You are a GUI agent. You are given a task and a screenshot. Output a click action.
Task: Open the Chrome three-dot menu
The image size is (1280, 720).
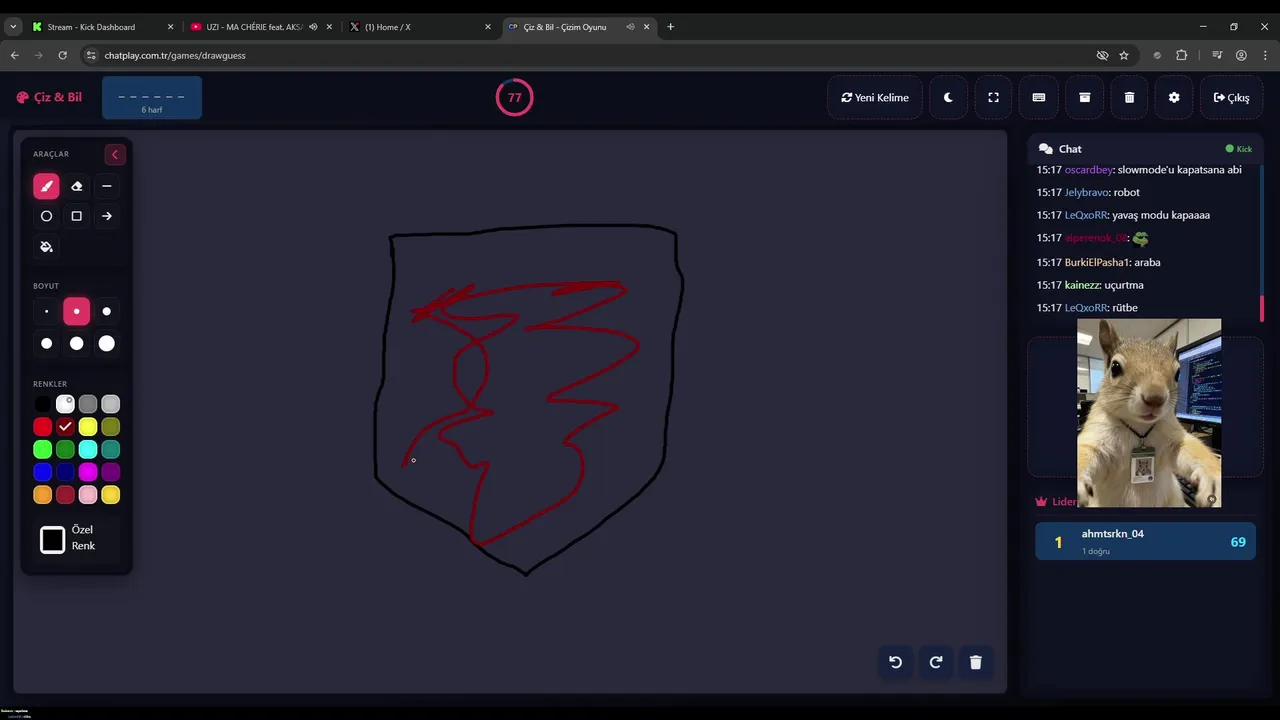1266,55
